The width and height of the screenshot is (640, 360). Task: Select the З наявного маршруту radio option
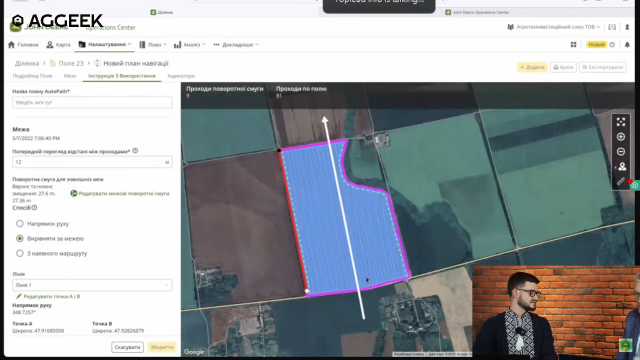(20, 253)
